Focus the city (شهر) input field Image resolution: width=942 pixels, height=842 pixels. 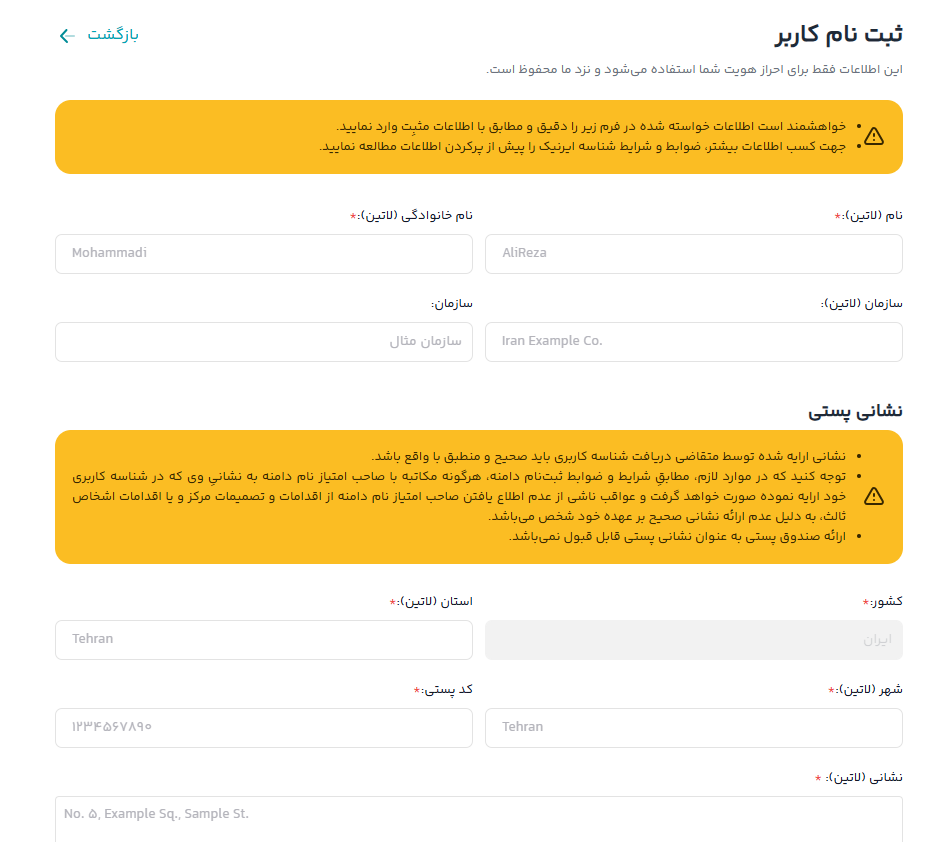coord(693,728)
